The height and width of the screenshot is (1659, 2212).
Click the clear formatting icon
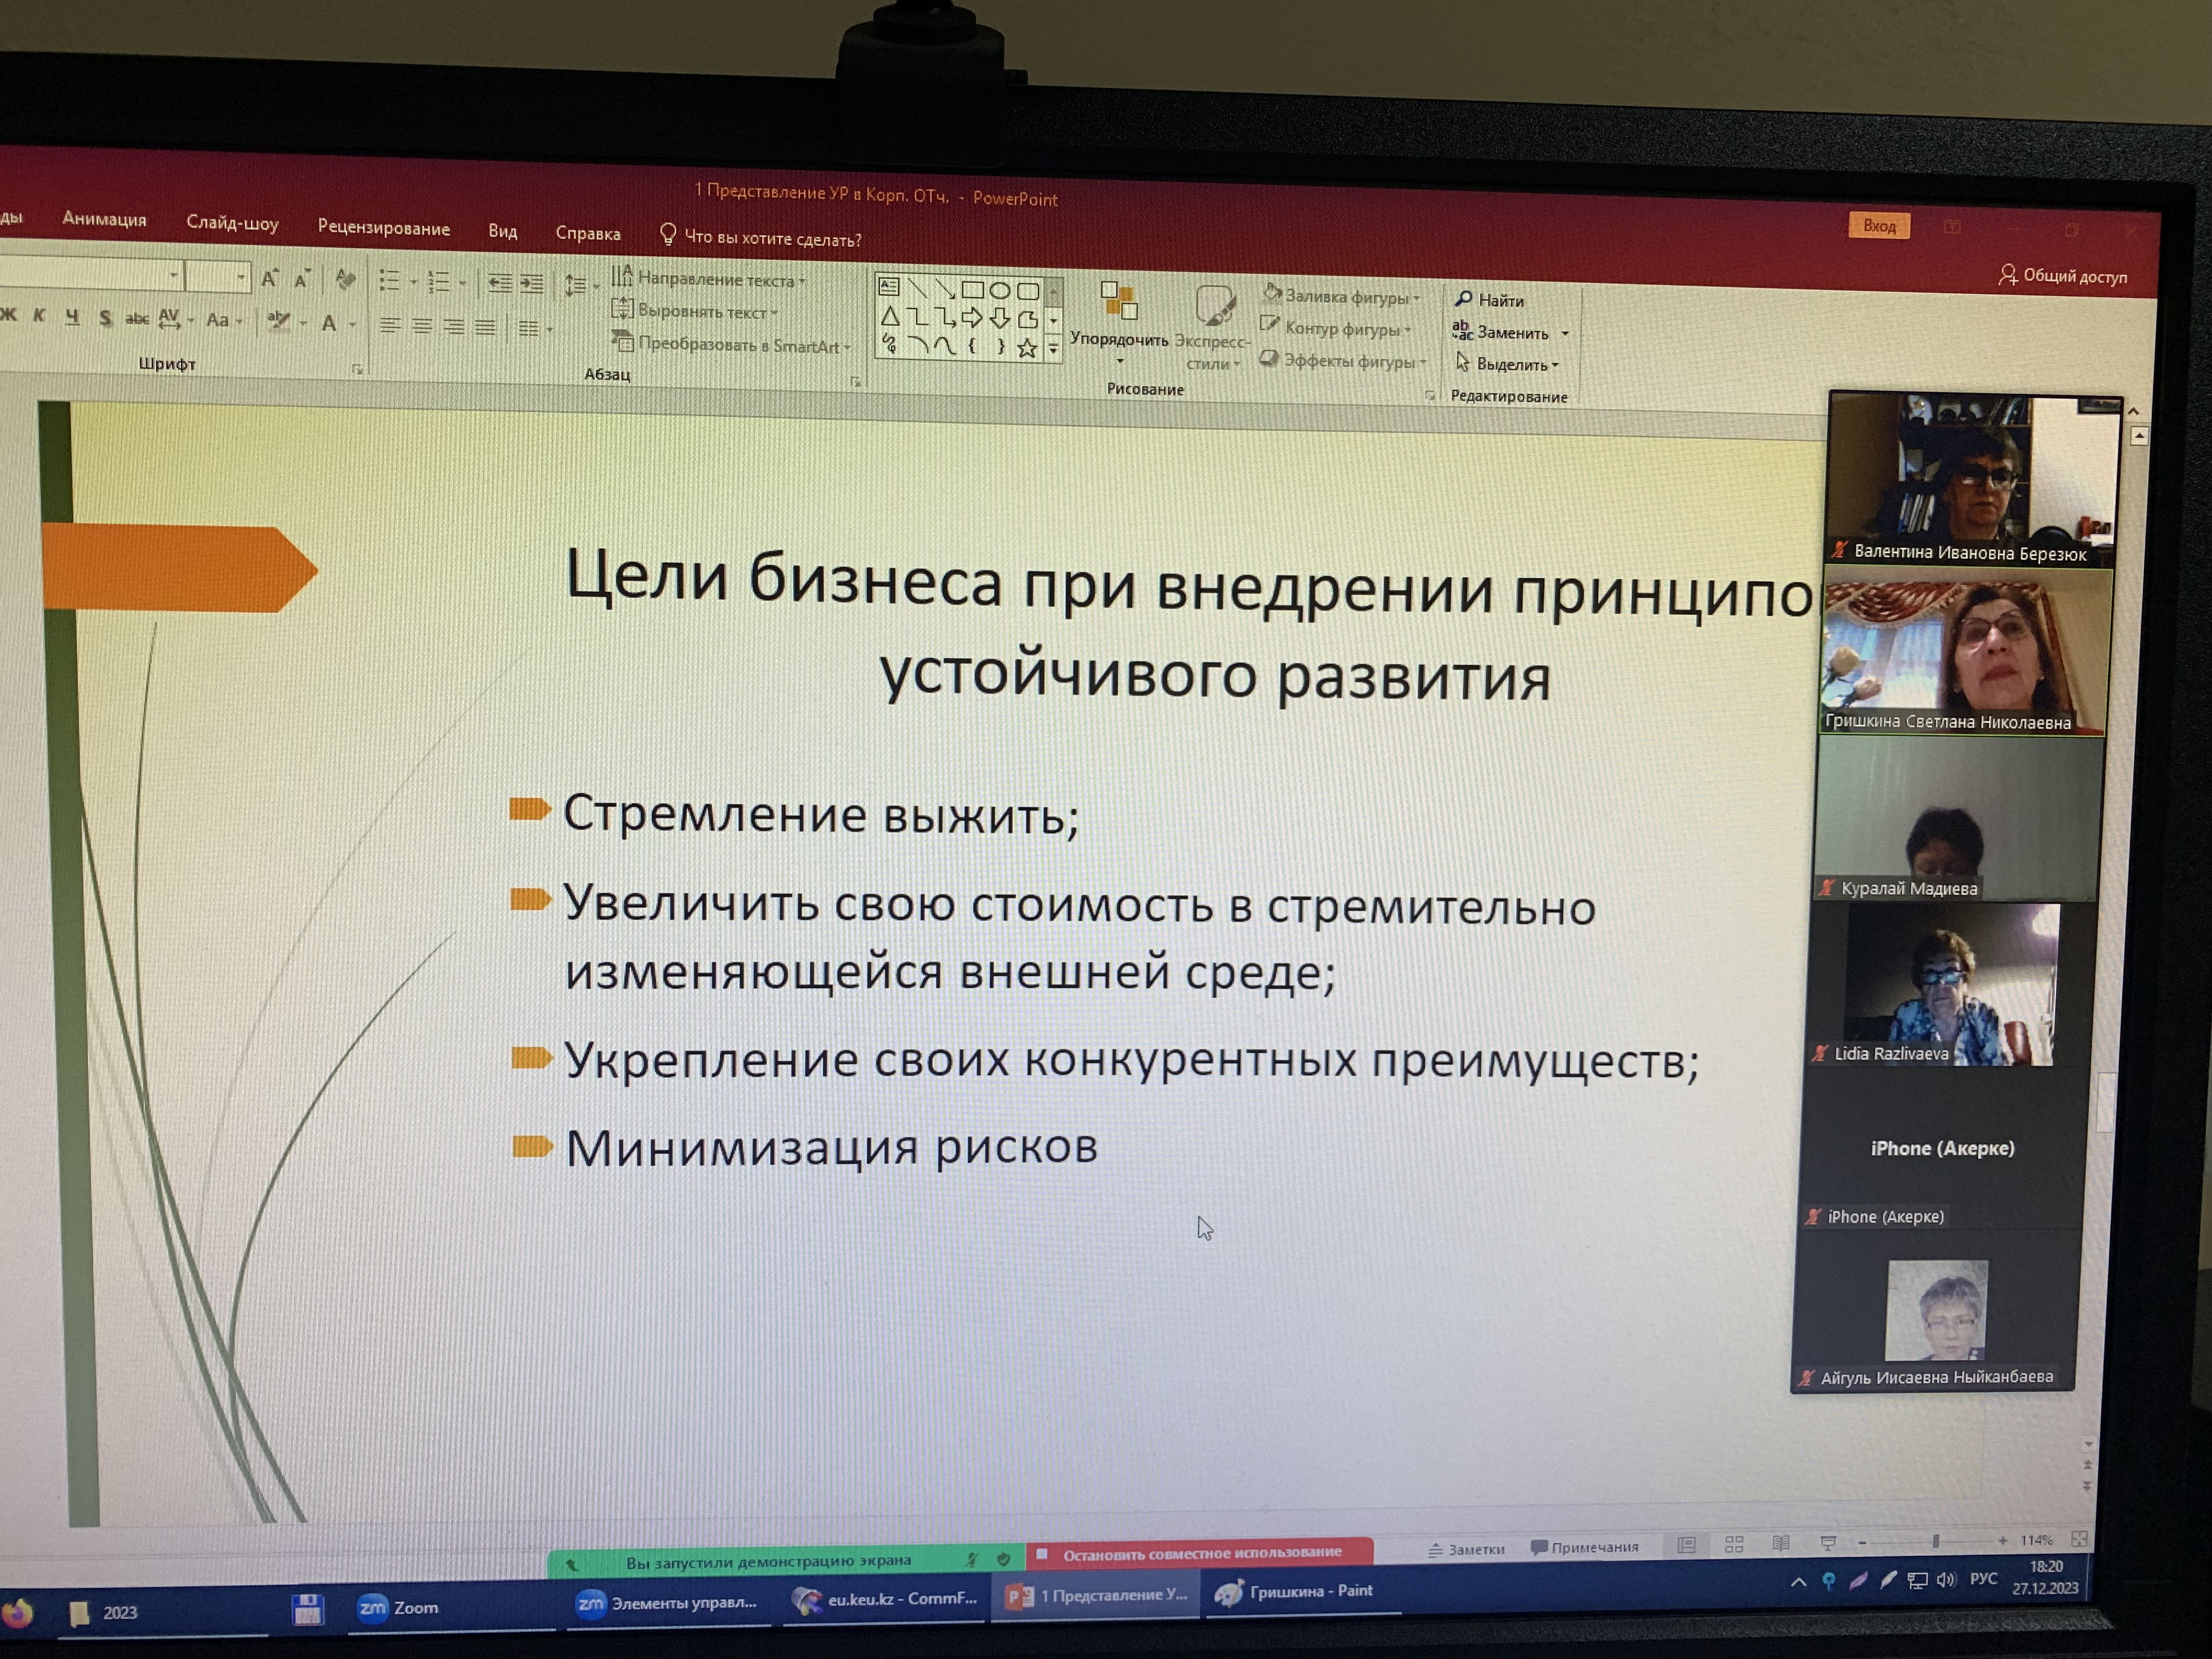click(x=345, y=279)
